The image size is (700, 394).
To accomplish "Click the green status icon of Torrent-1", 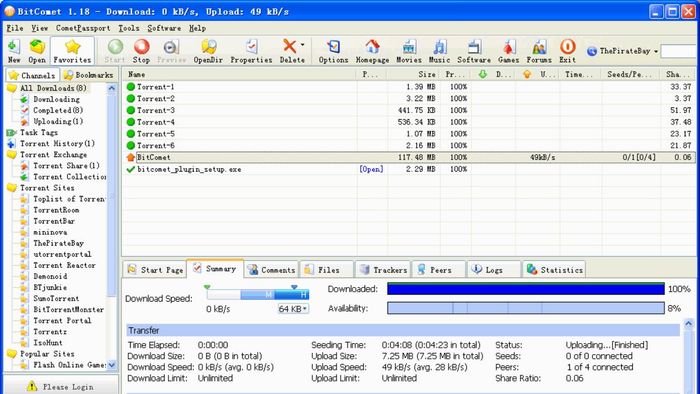I will pyautogui.click(x=131, y=87).
